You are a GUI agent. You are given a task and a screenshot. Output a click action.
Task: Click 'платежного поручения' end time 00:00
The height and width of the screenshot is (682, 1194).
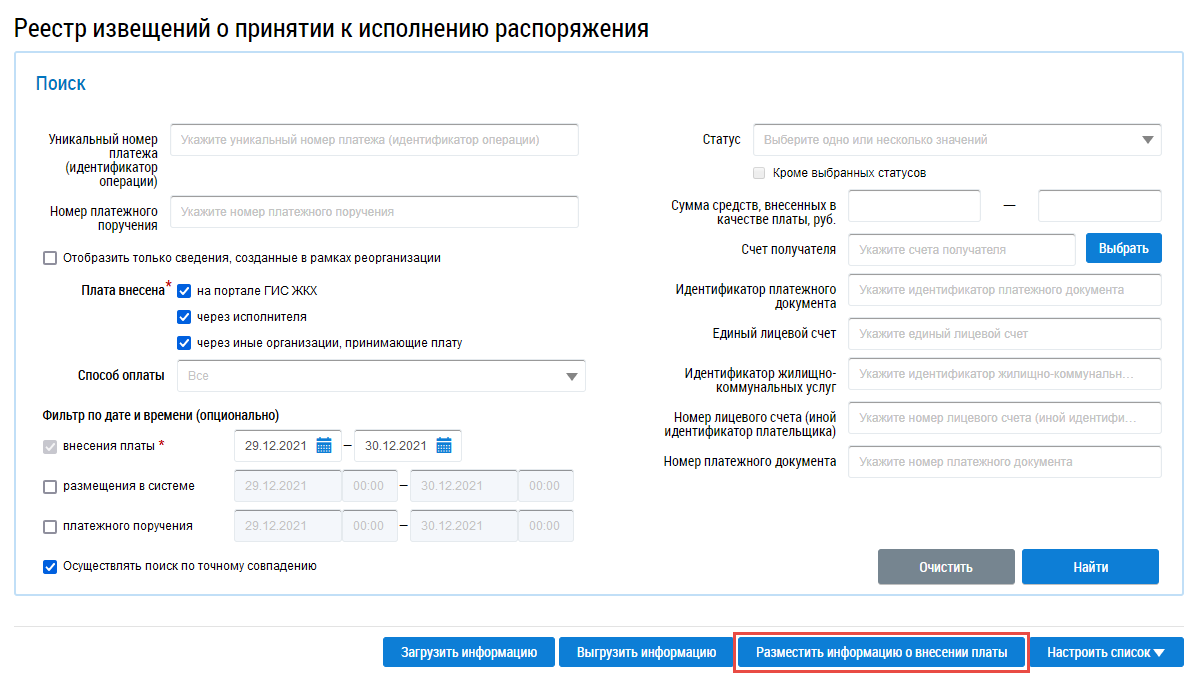coord(545,526)
